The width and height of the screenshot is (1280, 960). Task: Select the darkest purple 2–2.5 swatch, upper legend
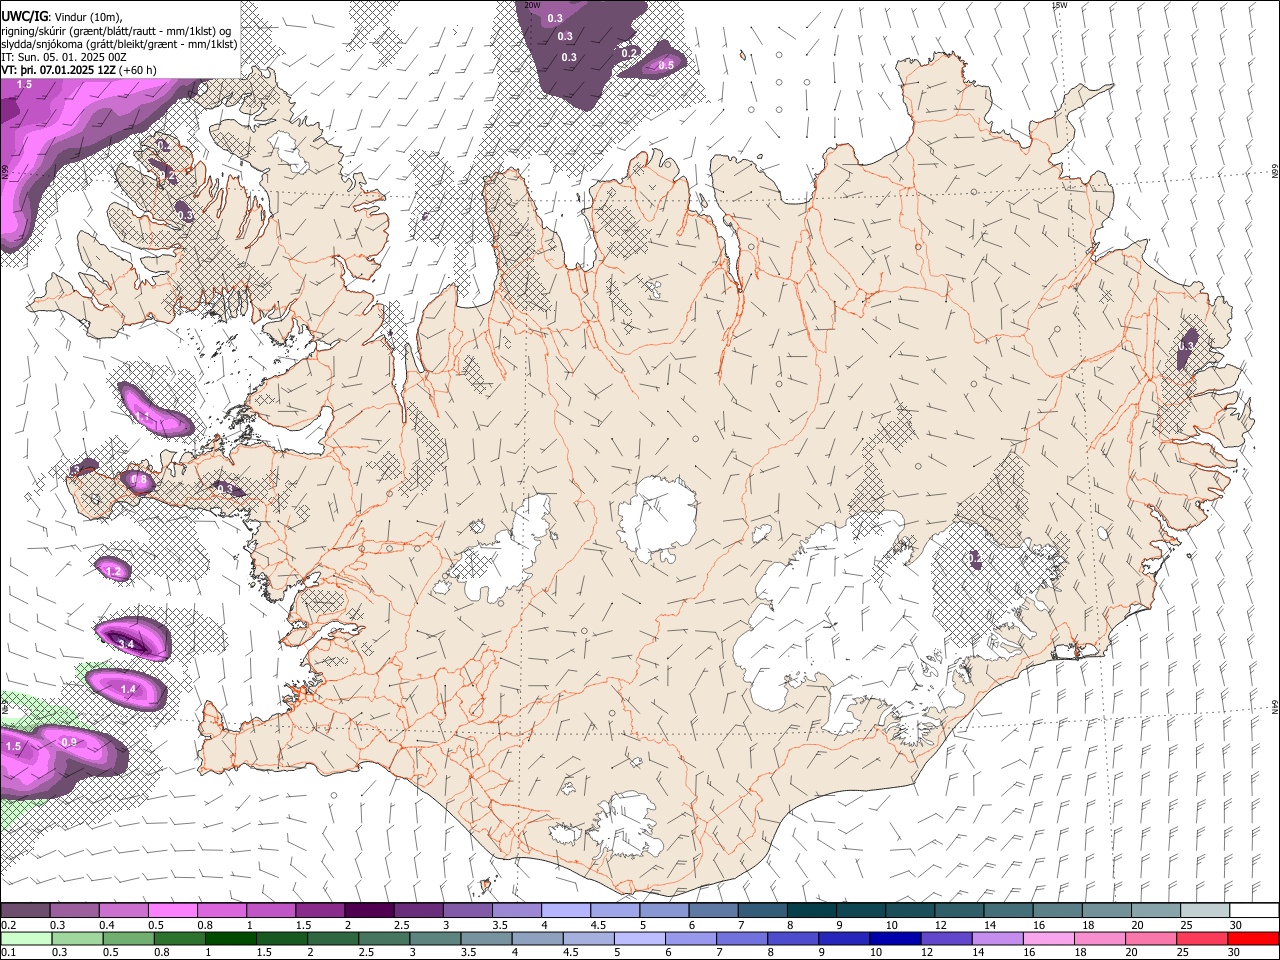pos(368,910)
